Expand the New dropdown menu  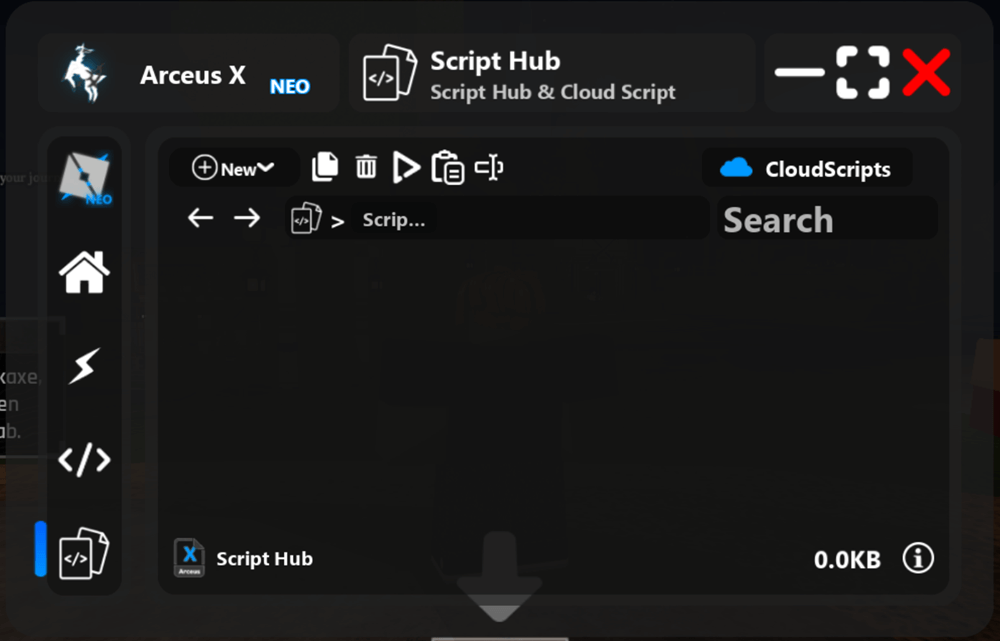[234, 168]
